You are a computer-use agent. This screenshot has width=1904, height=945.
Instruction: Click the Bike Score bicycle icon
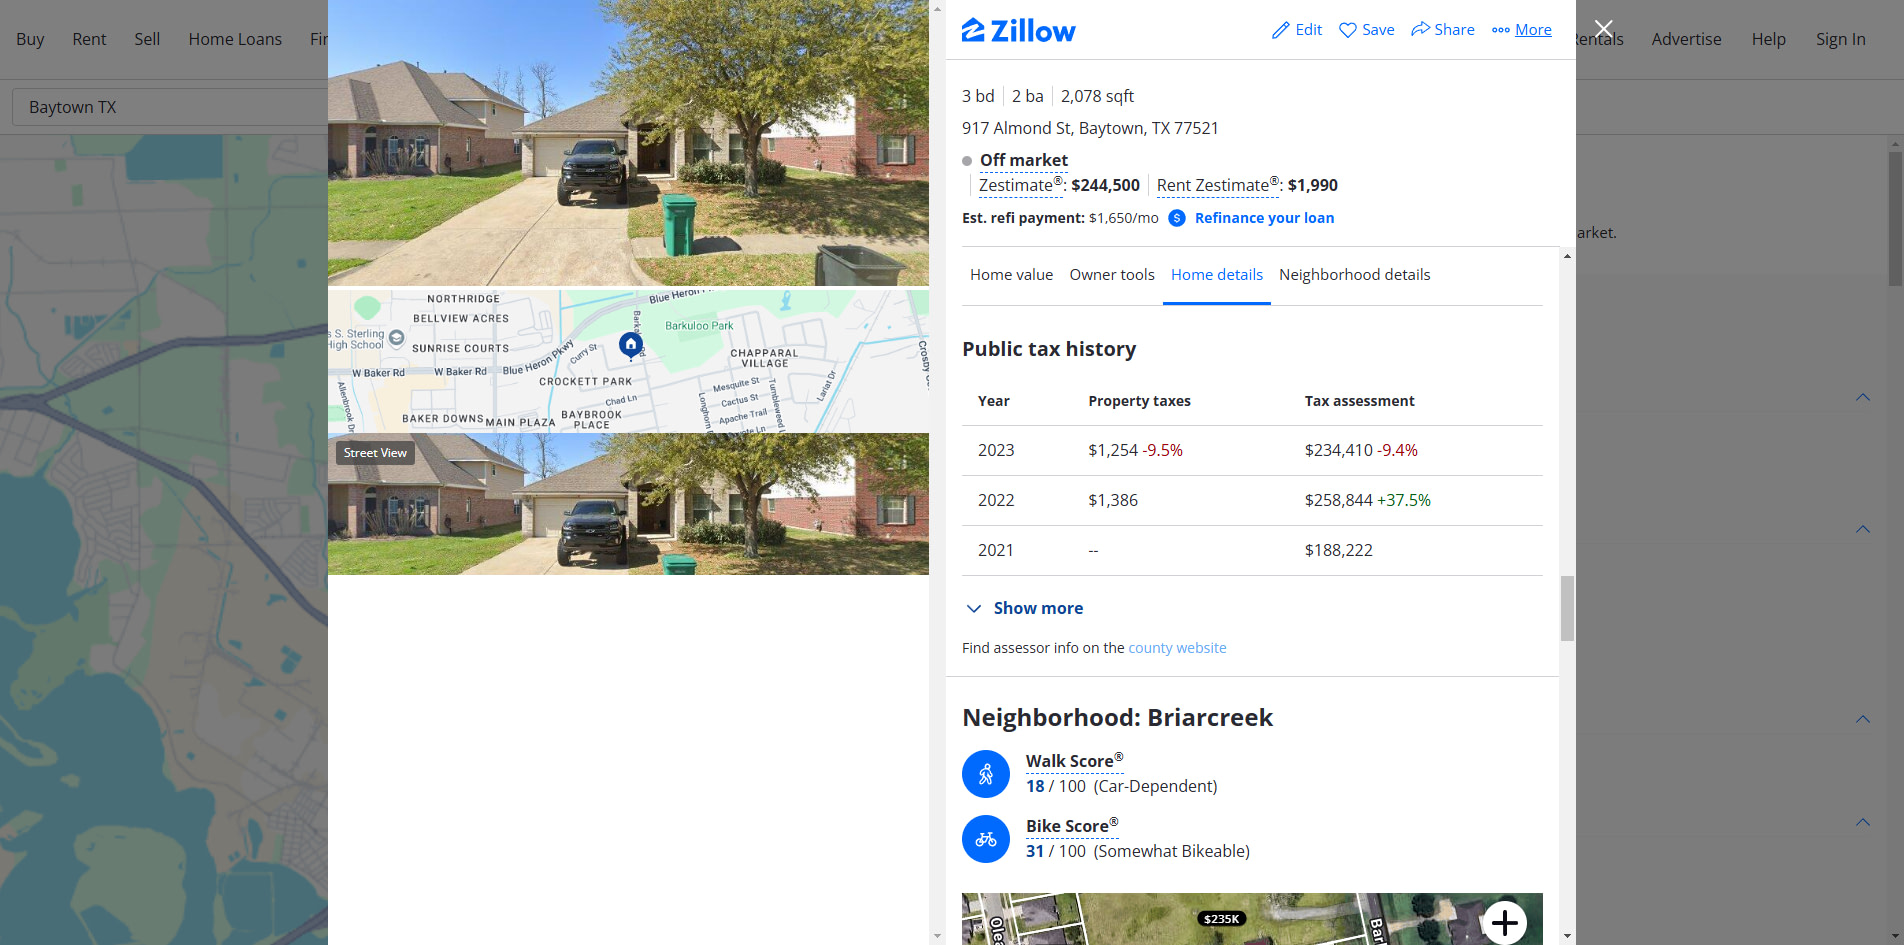(x=986, y=839)
